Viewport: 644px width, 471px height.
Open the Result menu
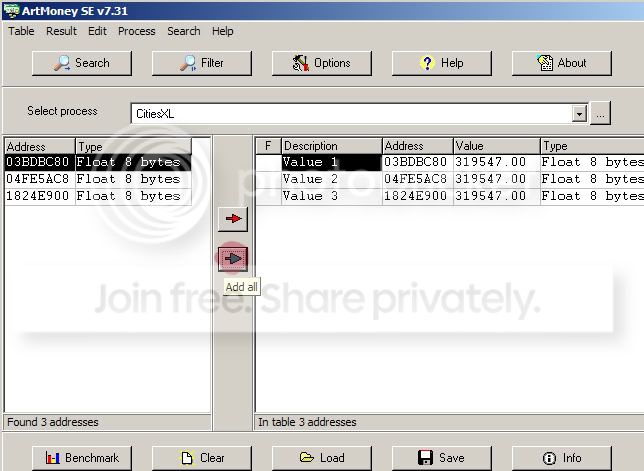point(61,31)
